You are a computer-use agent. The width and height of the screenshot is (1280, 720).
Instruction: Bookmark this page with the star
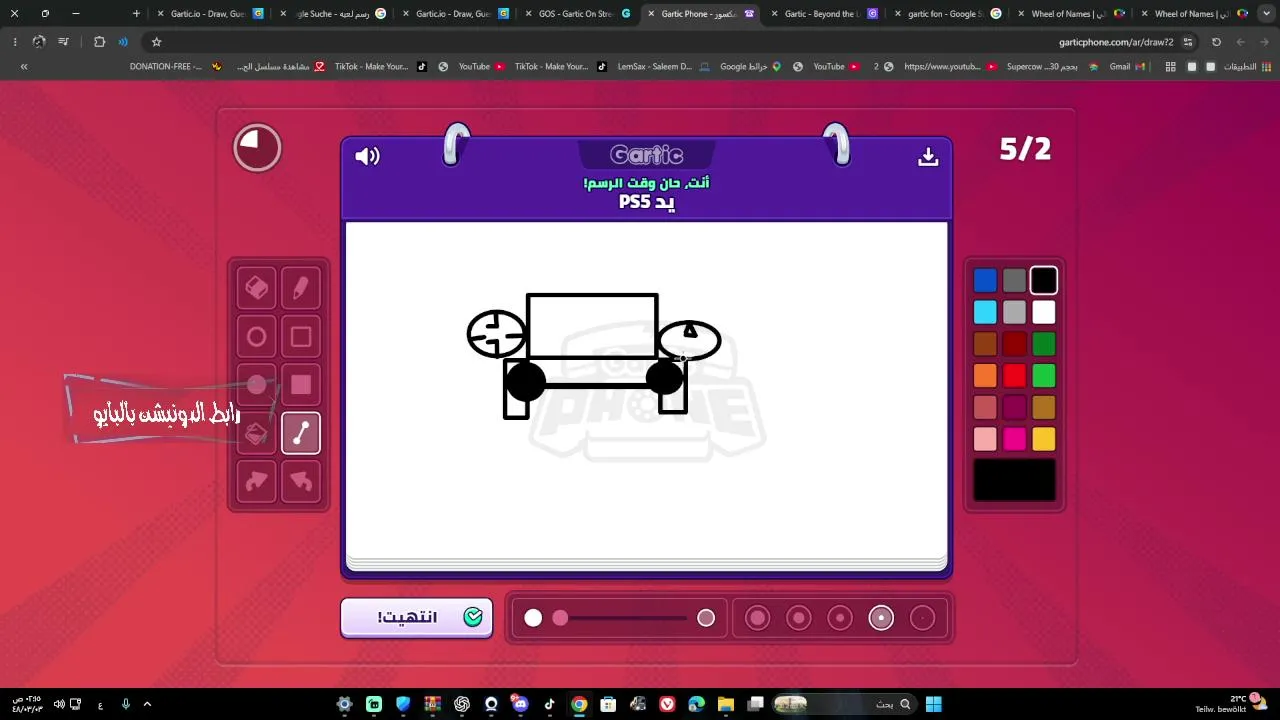point(156,42)
